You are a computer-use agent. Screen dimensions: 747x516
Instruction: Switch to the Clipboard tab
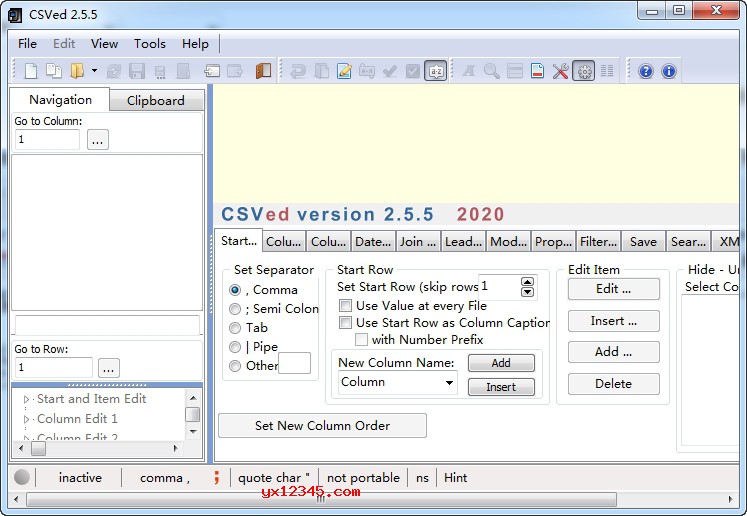tap(156, 101)
